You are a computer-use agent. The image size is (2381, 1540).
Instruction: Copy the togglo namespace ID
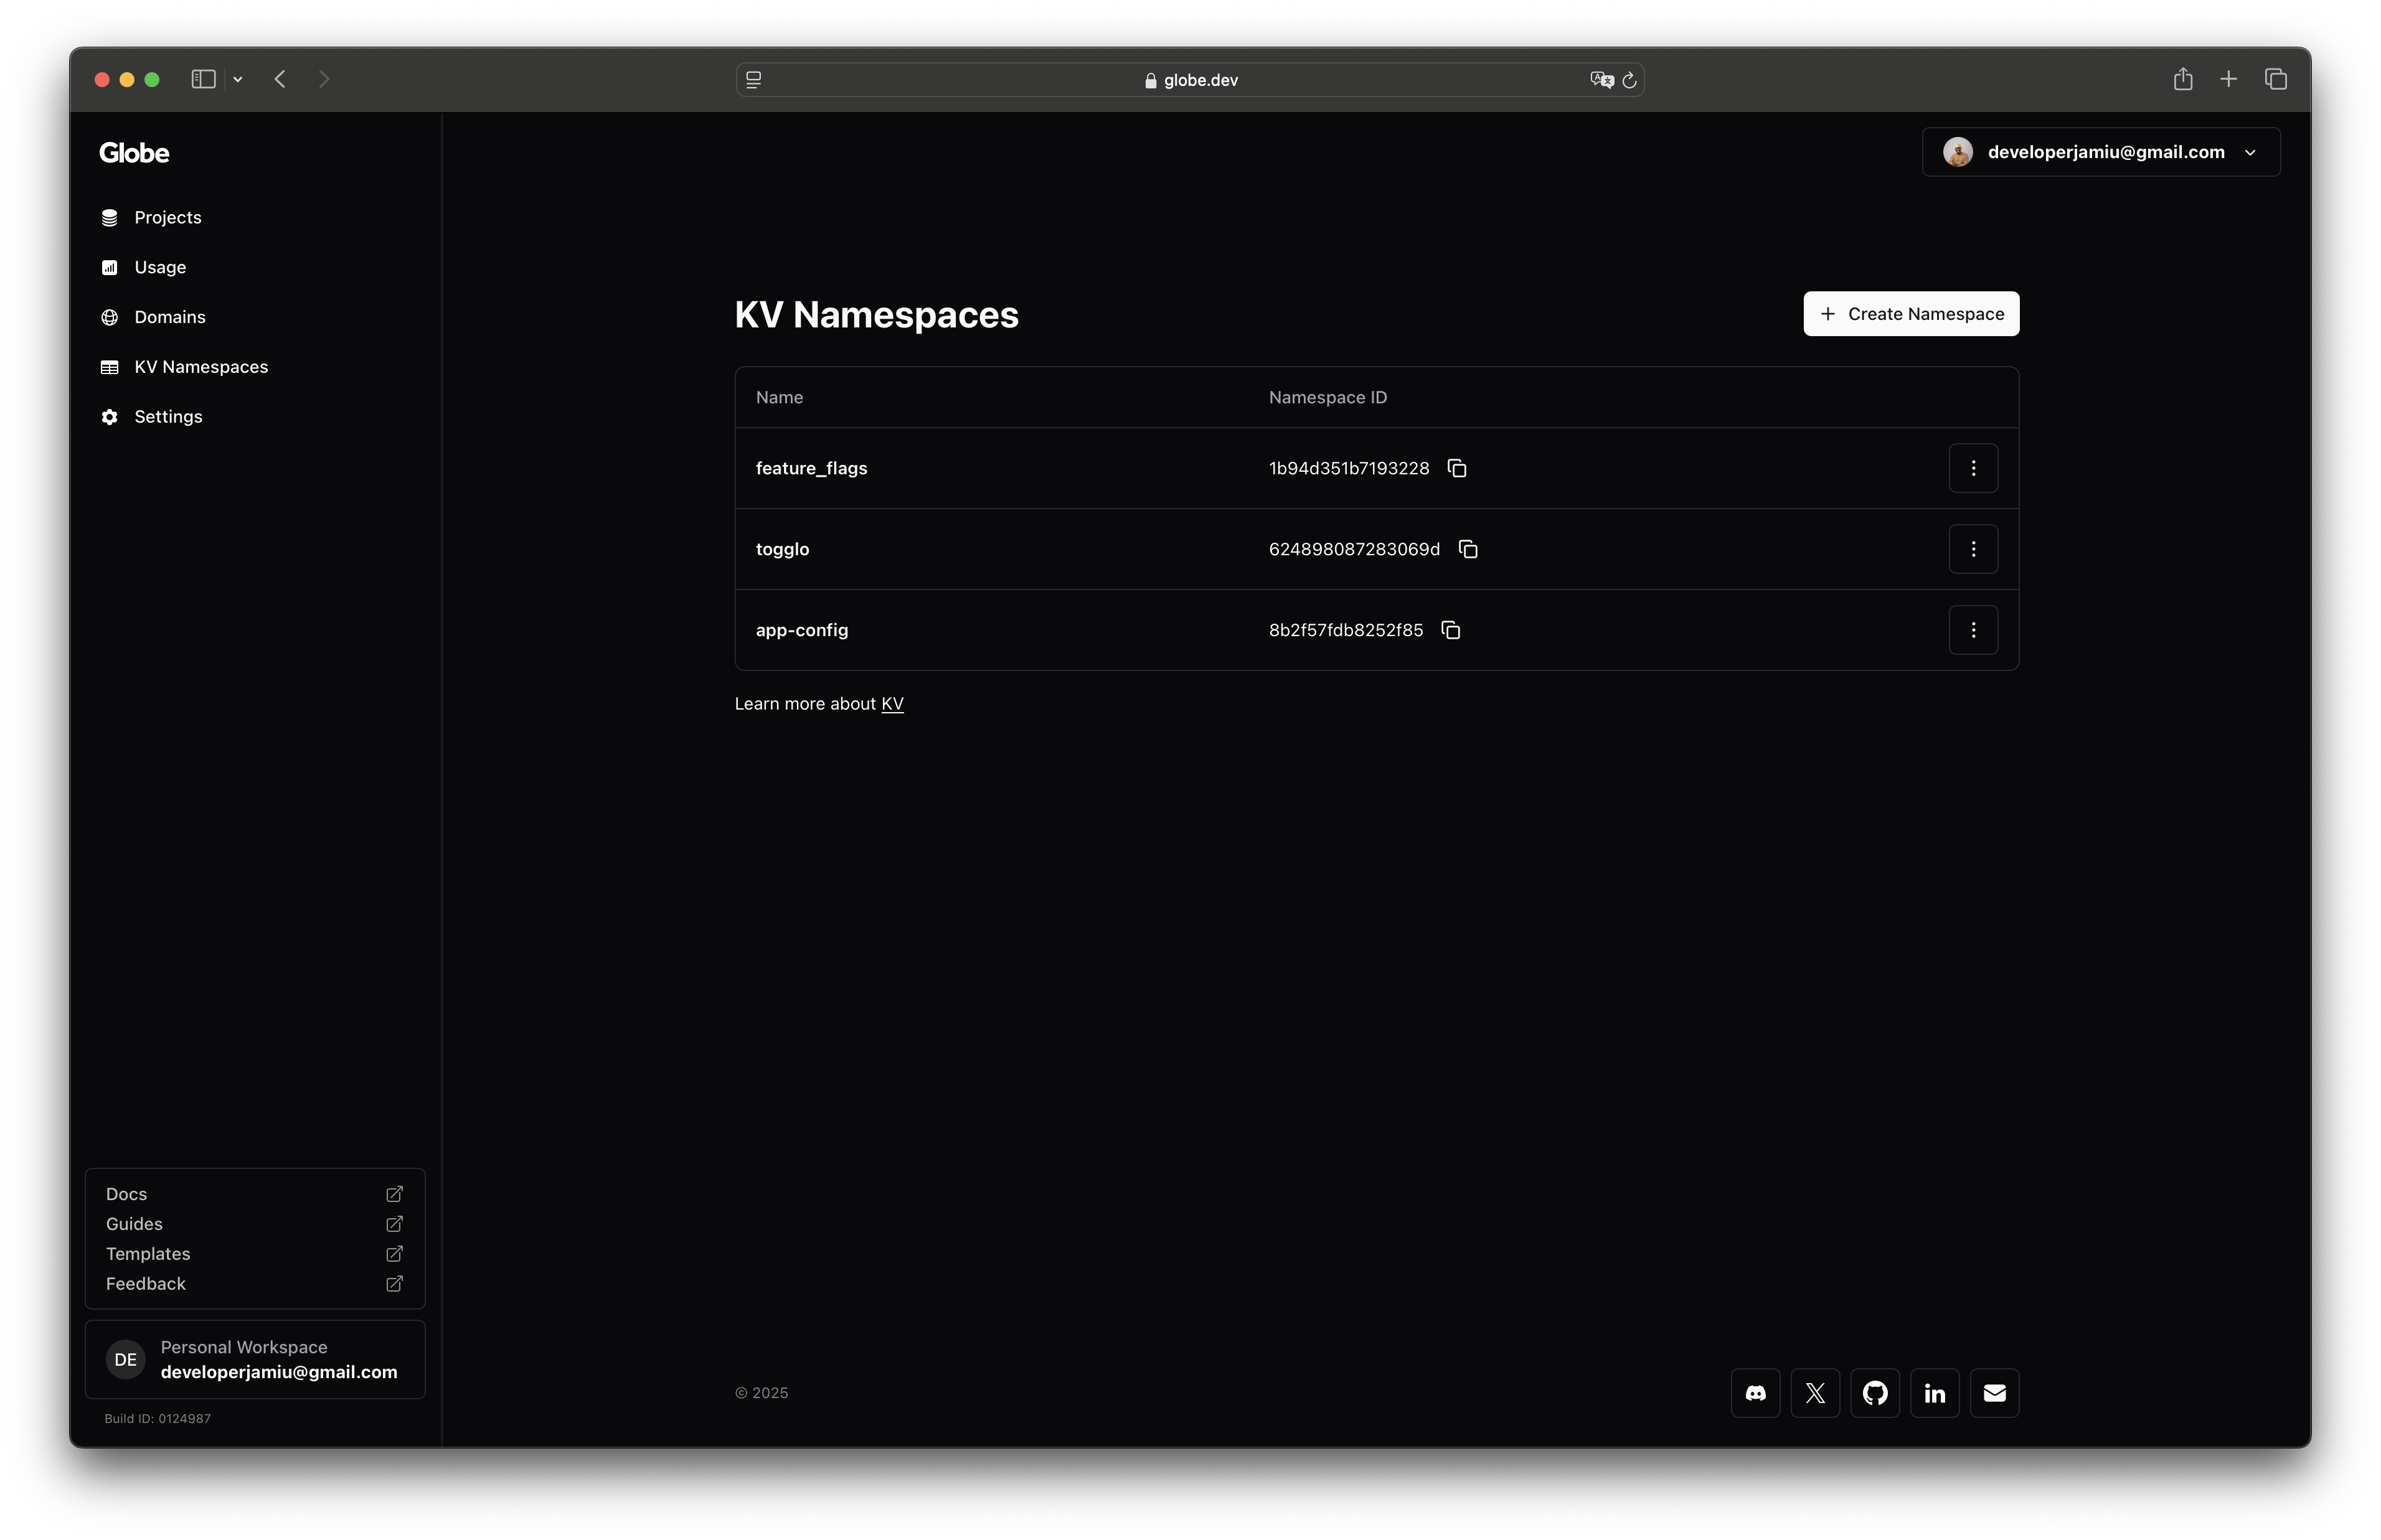pyautogui.click(x=1467, y=549)
